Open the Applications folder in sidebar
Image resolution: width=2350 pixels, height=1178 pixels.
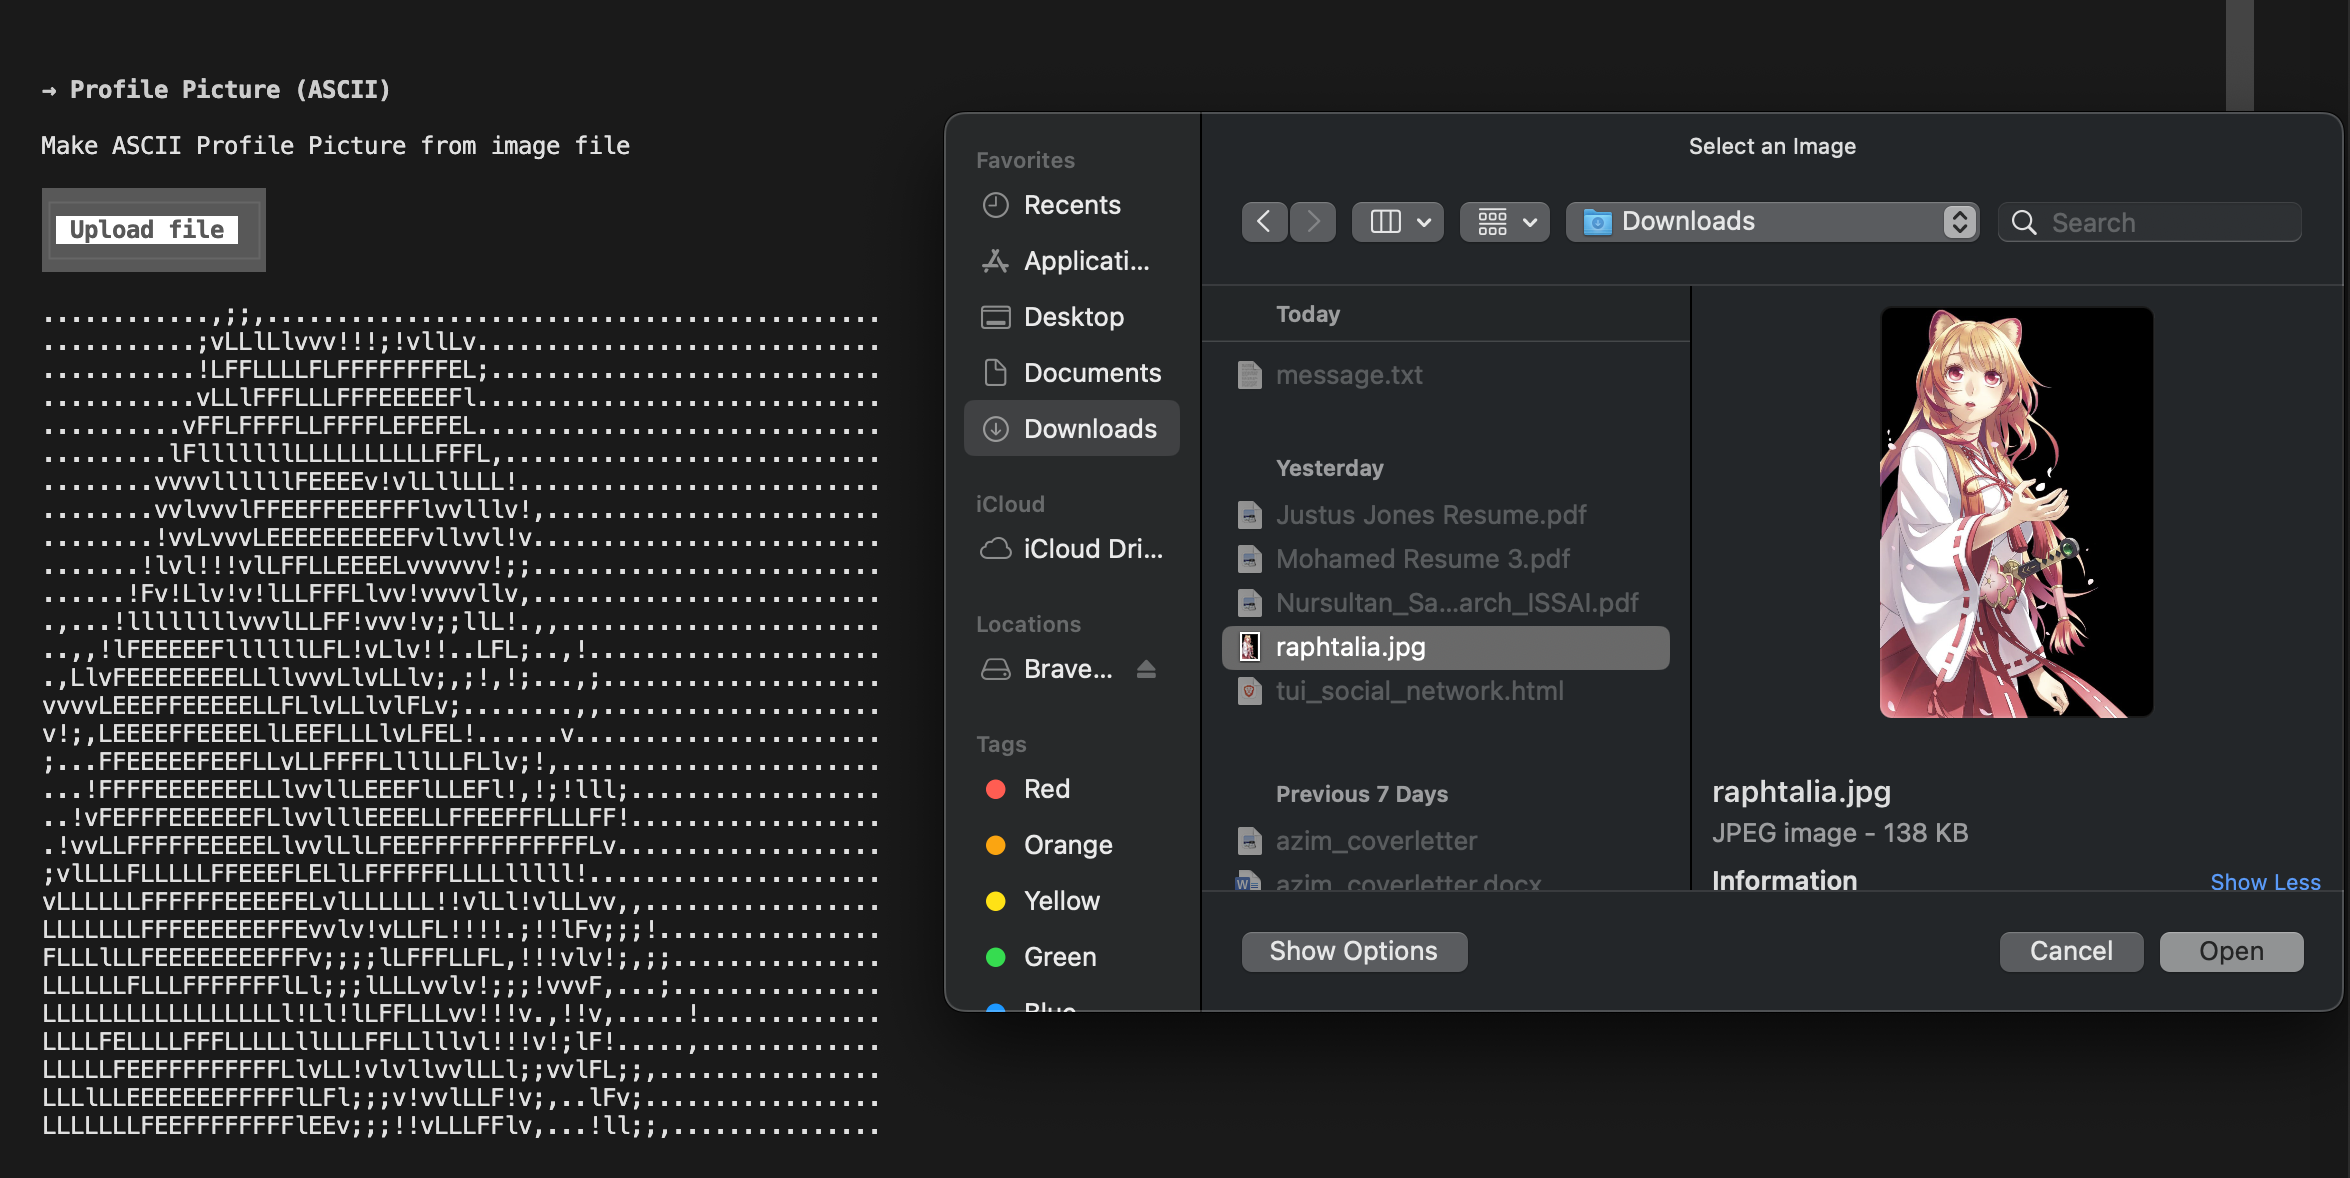tap(1085, 261)
